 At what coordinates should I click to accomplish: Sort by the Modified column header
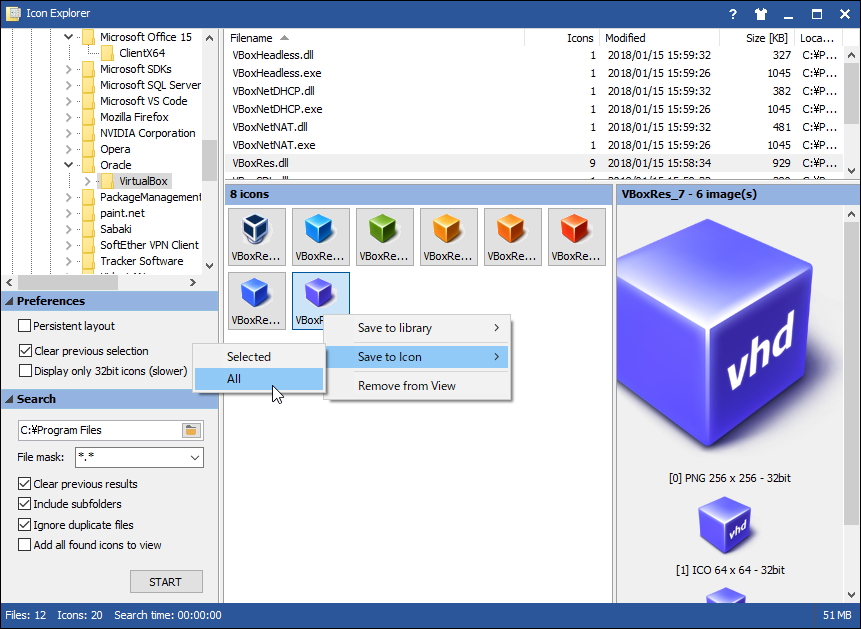(x=659, y=38)
